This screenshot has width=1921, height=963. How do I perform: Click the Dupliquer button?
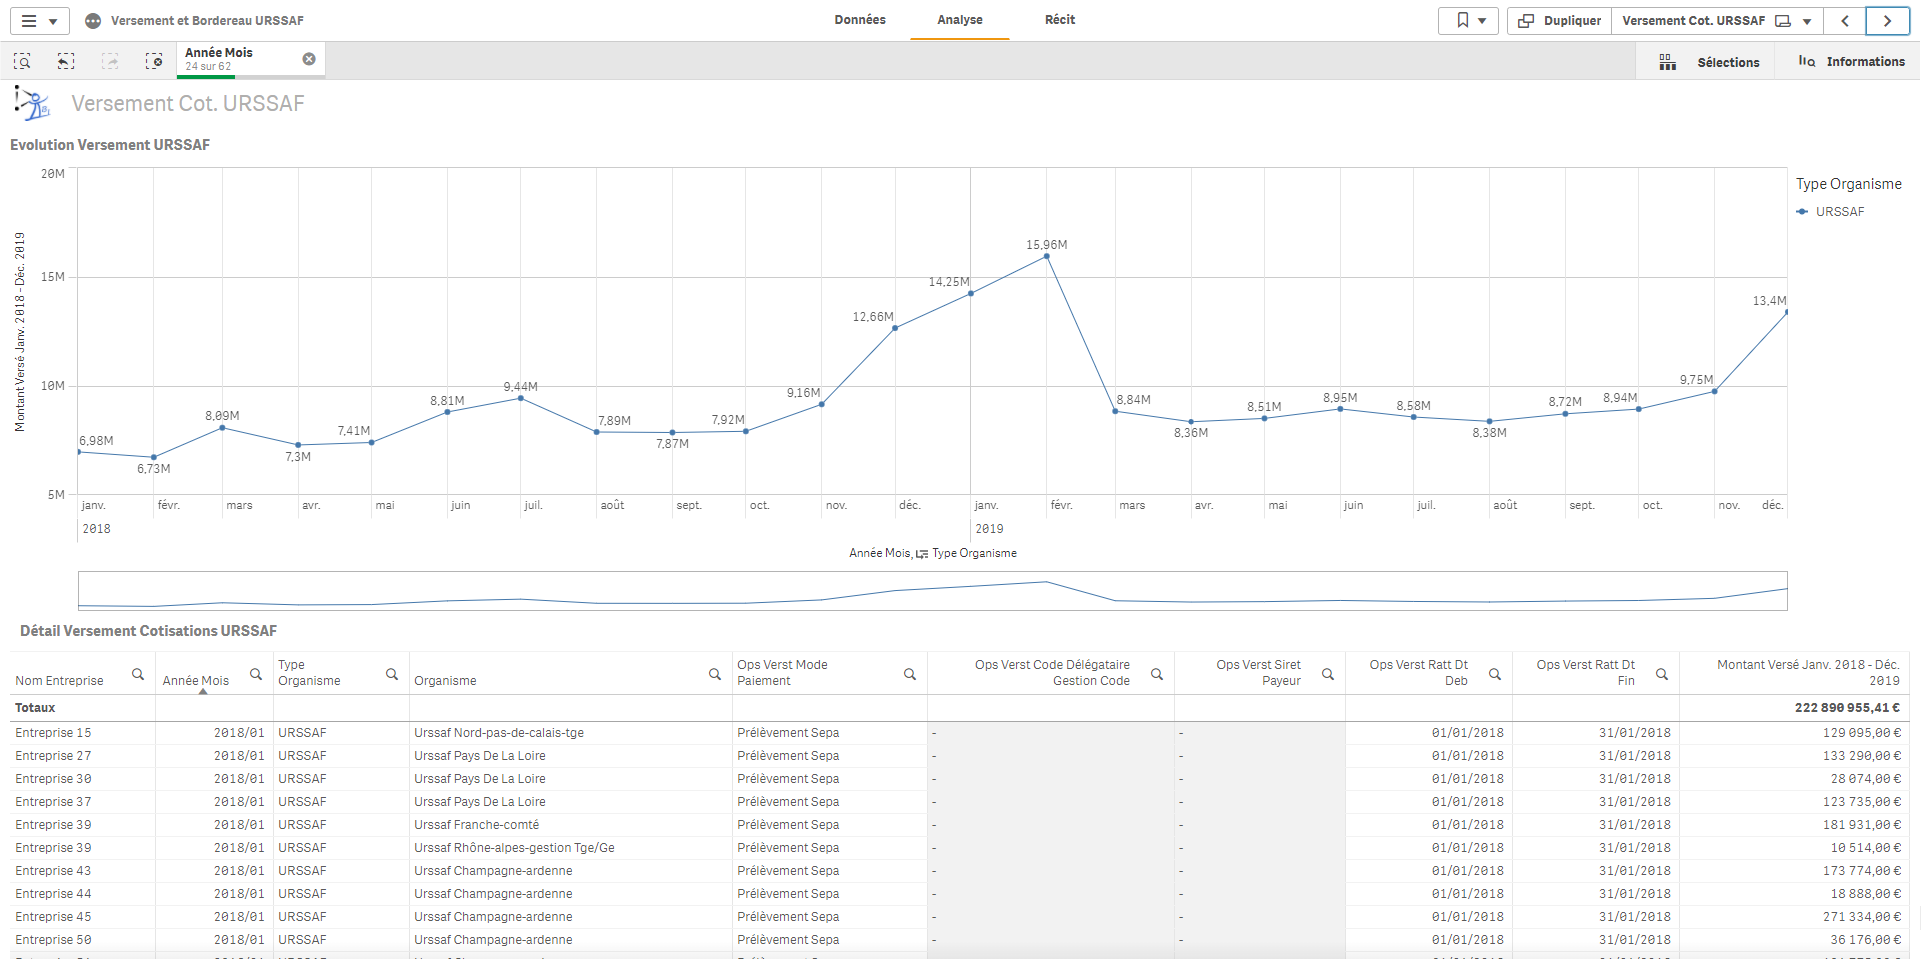(1560, 21)
